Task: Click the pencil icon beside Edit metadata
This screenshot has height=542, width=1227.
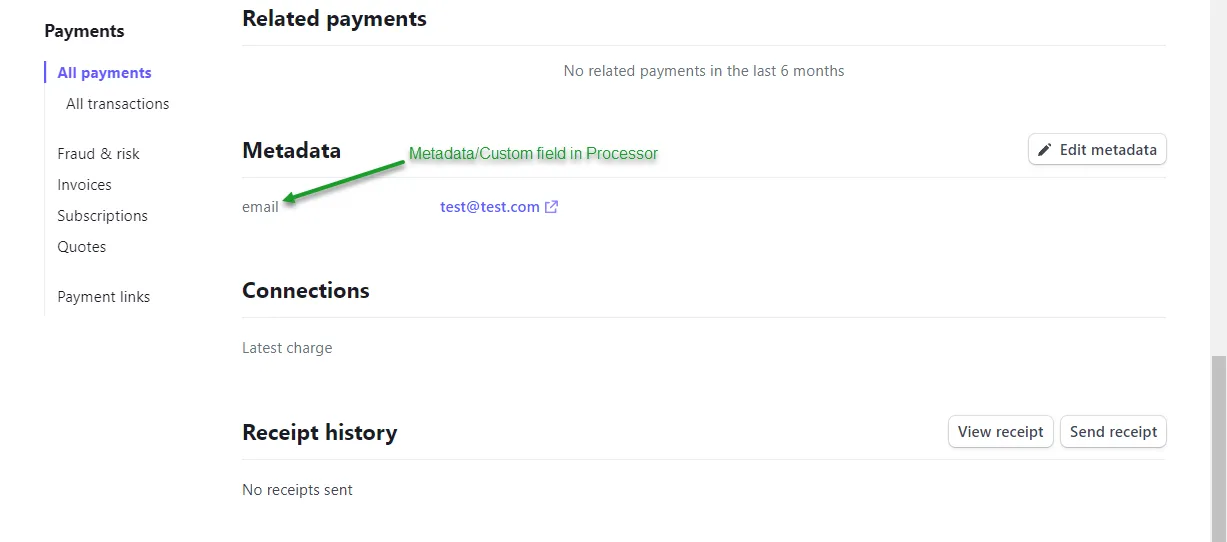Action: [x=1045, y=150]
